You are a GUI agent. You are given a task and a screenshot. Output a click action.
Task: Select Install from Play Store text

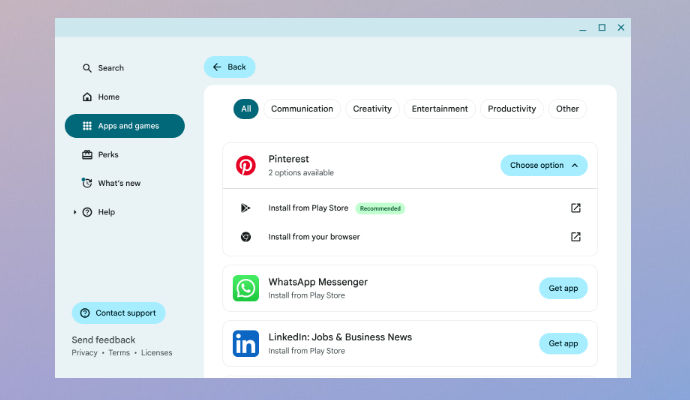pos(308,208)
